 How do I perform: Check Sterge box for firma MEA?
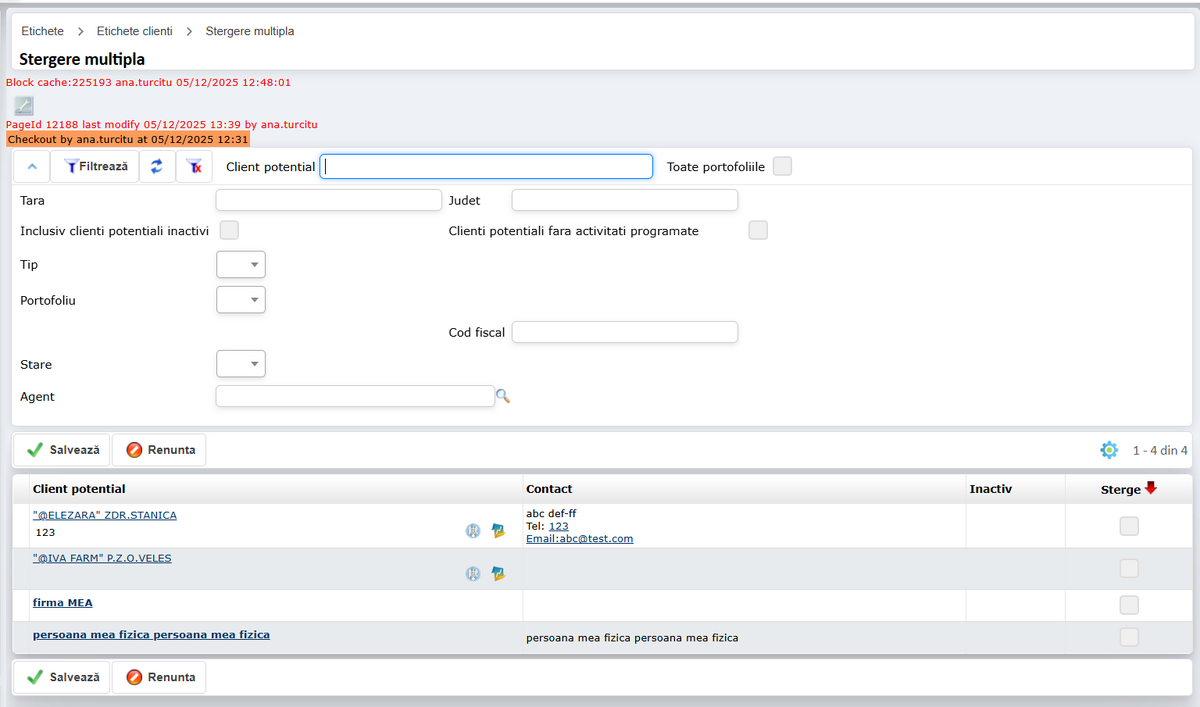pyautogui.click(x=1129, y=605)
